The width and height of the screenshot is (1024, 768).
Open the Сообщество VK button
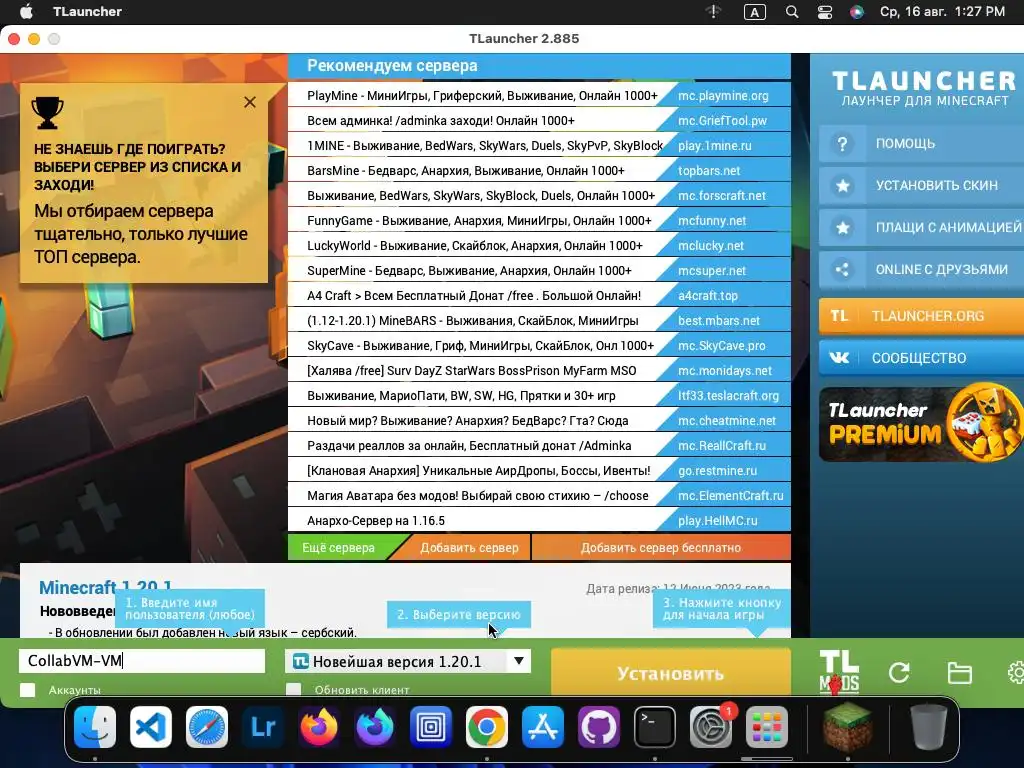[921, 358]
